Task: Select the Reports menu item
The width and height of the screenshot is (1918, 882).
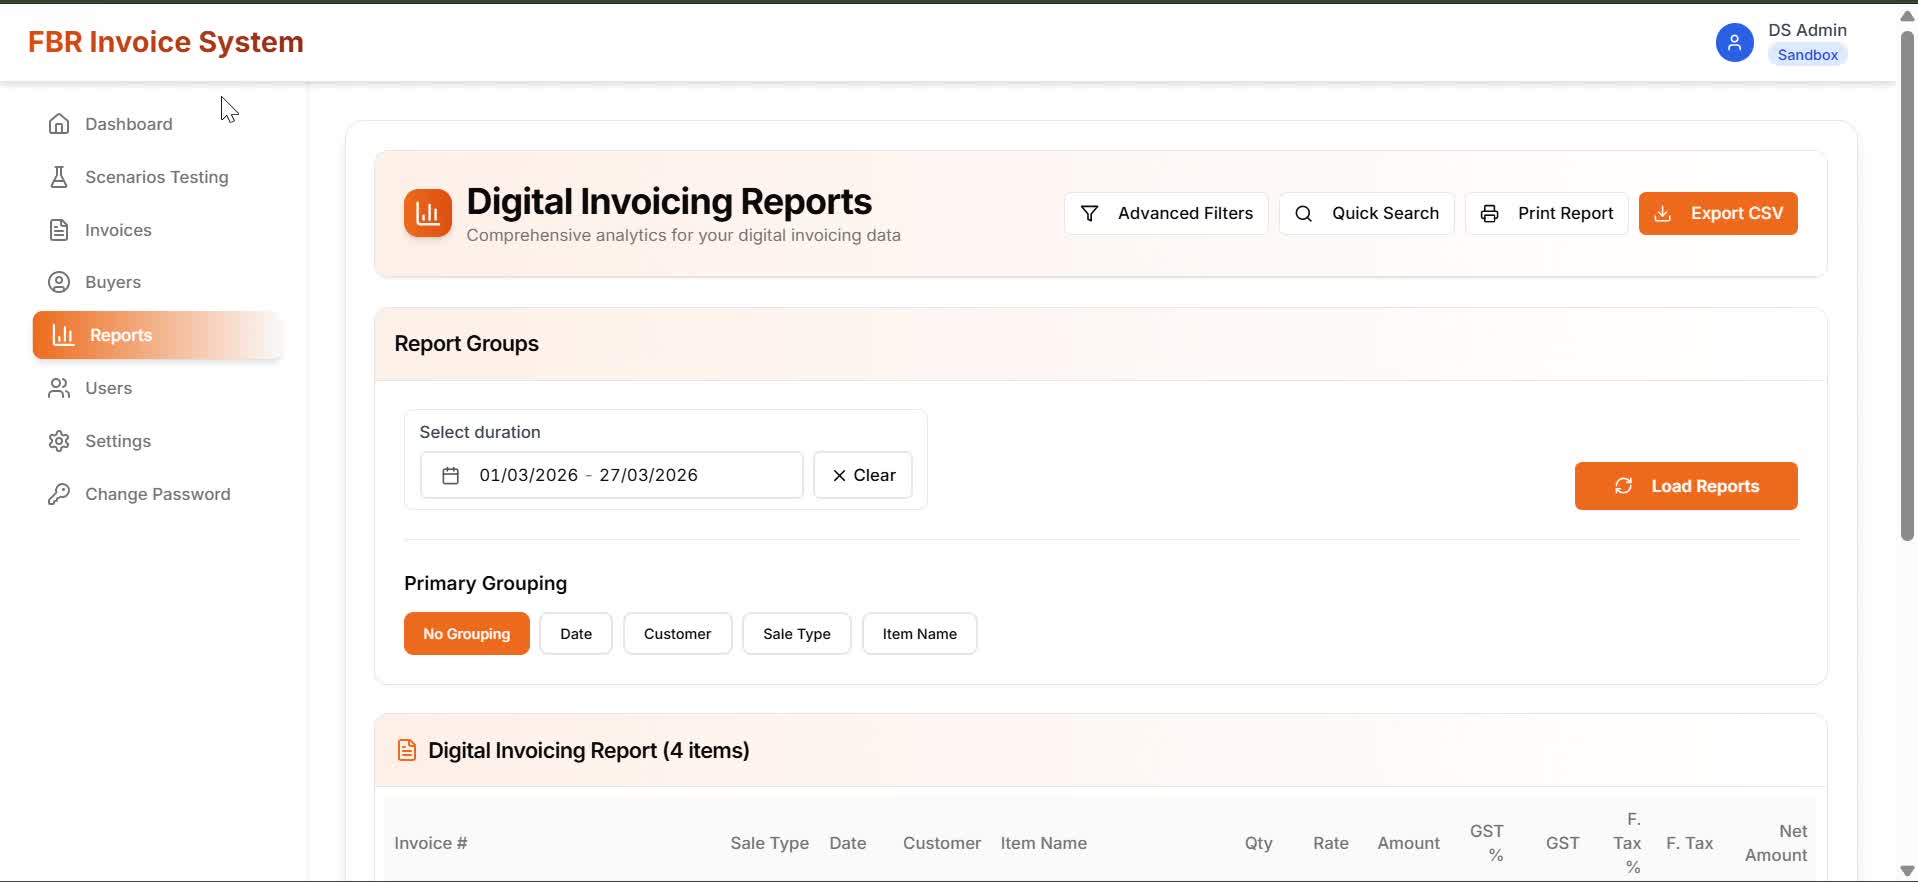Action: [x=157, y=335]
